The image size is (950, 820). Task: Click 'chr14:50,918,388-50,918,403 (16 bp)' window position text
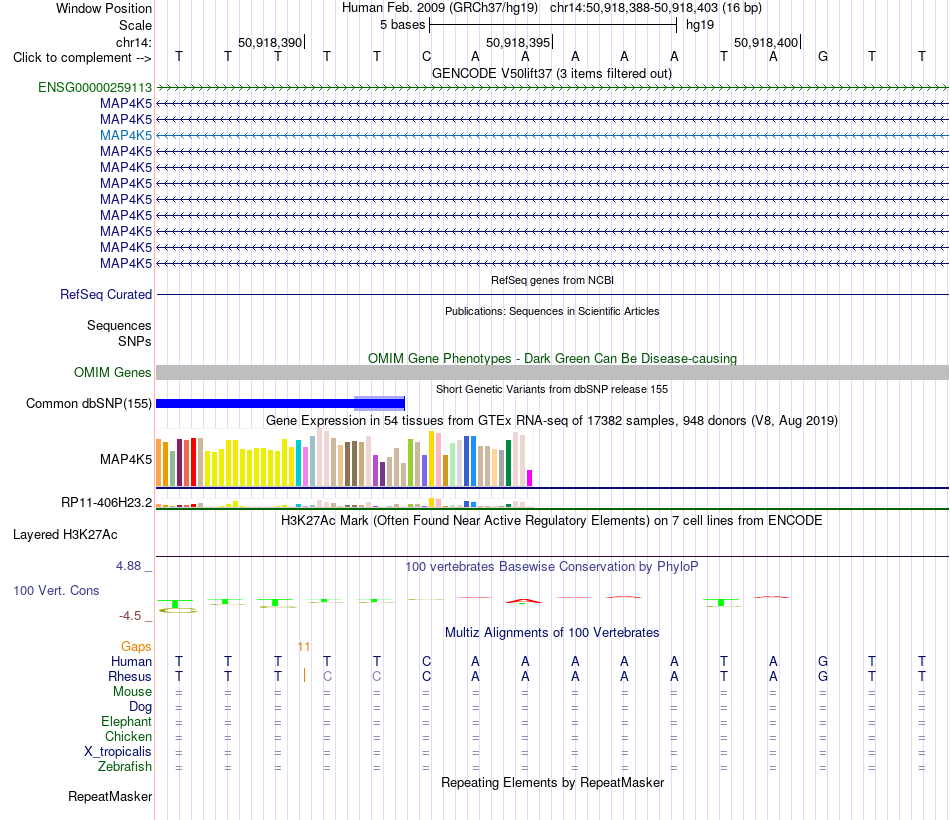coord(656,8)
